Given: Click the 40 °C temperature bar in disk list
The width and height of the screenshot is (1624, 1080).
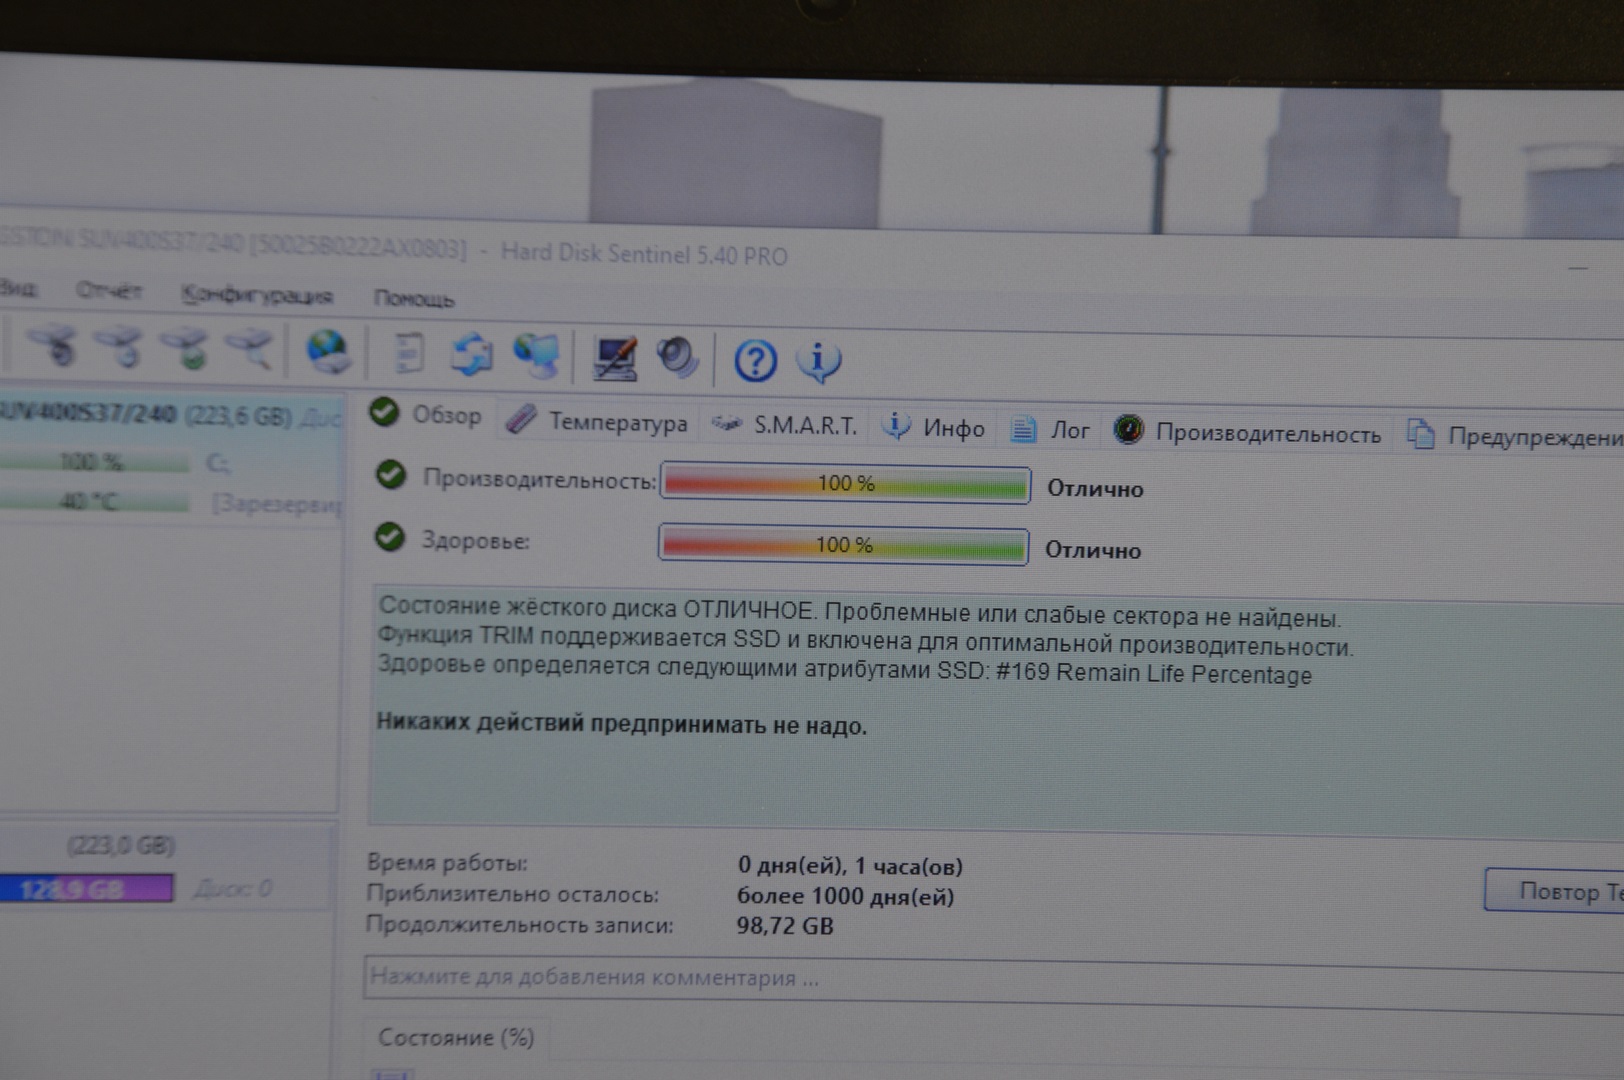Looking at the screenshot, I should [94, 501].
